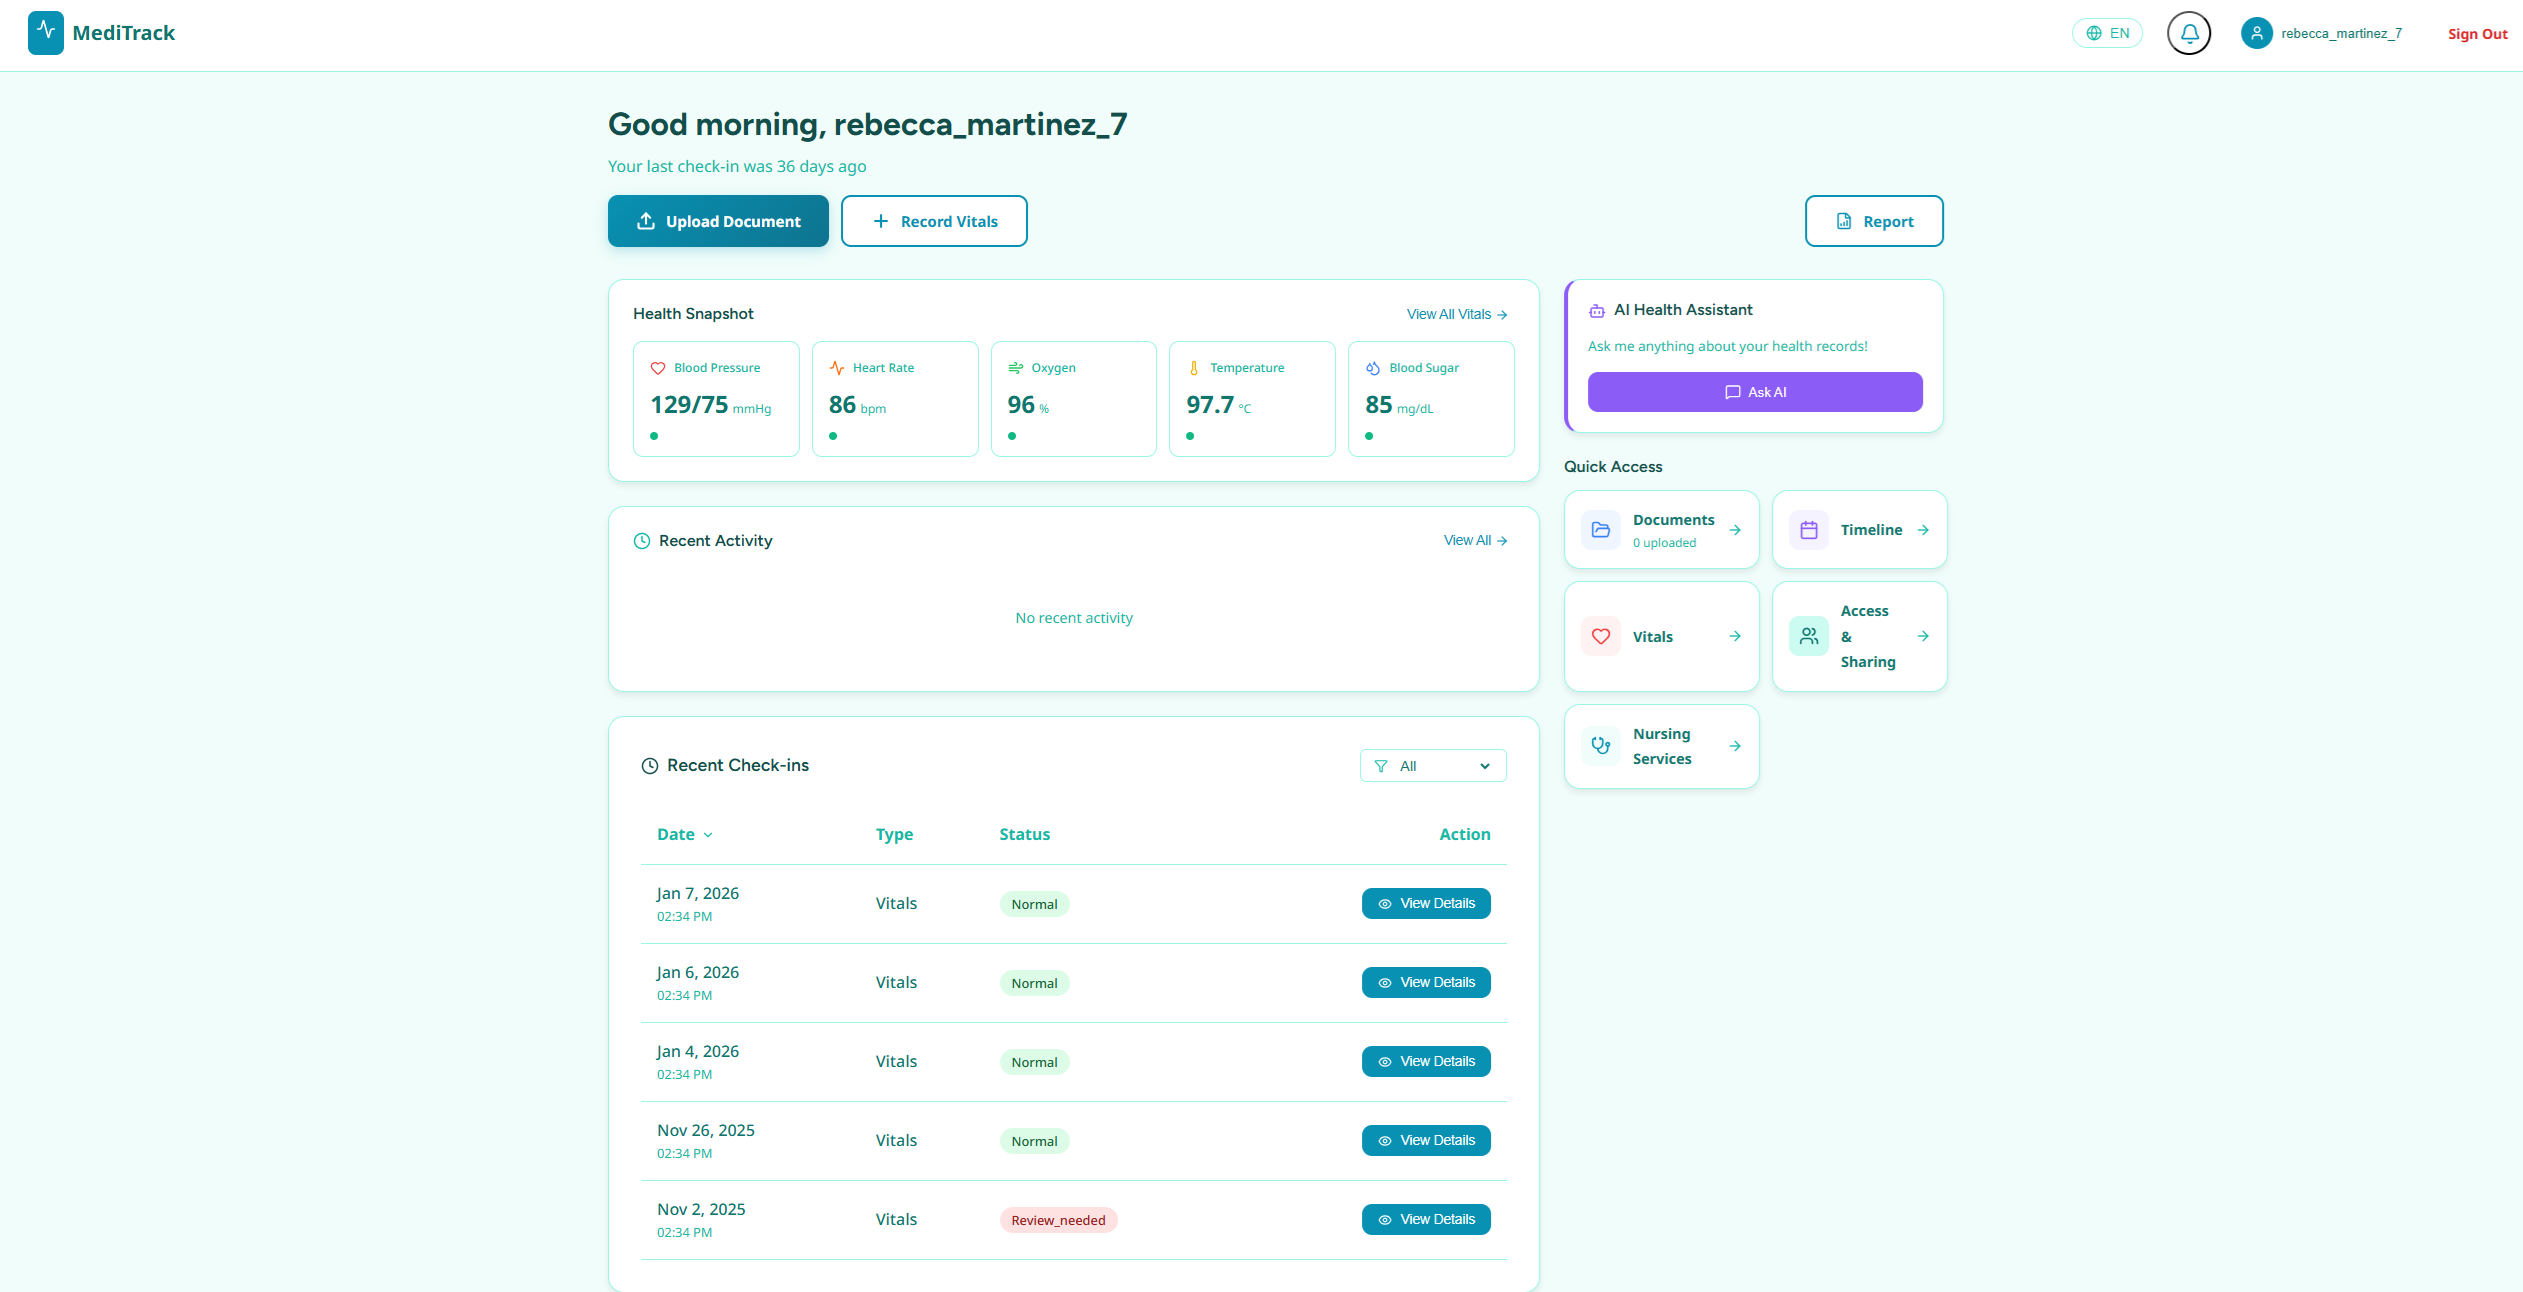Click the Upload Document button
This screenshot has width=2523, height=1292.
[x=718, y=221]
